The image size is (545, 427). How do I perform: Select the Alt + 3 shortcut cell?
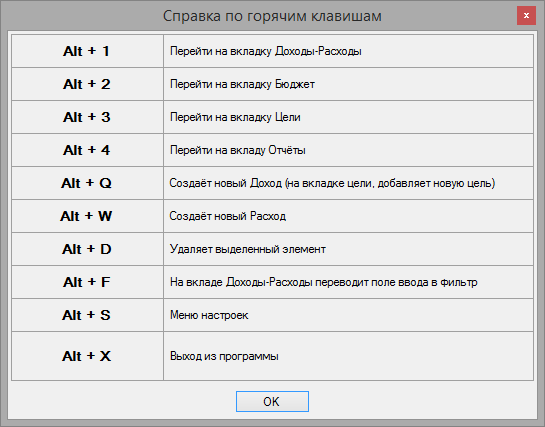point(87,117)
